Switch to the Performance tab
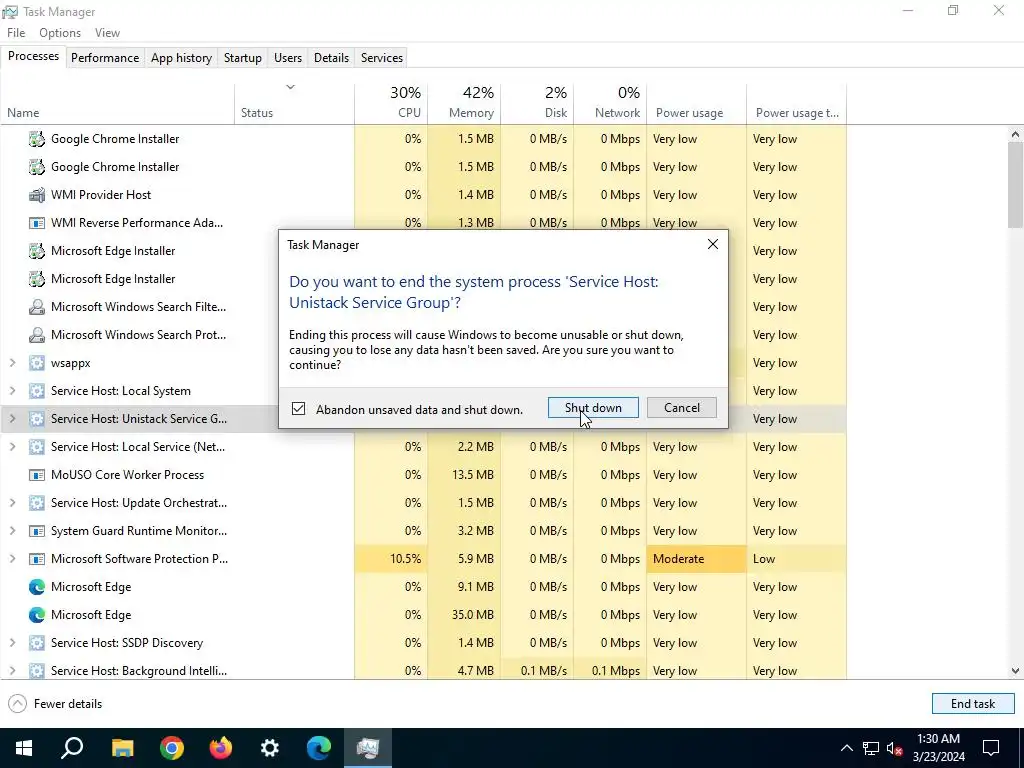This screenshot has height=768, width=1024. (x=104, y=57)
